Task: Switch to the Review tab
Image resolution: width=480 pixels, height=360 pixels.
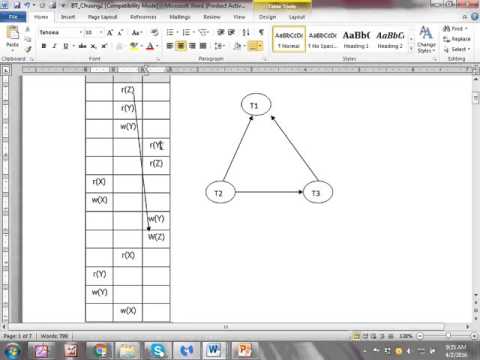Action: (212, 17)
